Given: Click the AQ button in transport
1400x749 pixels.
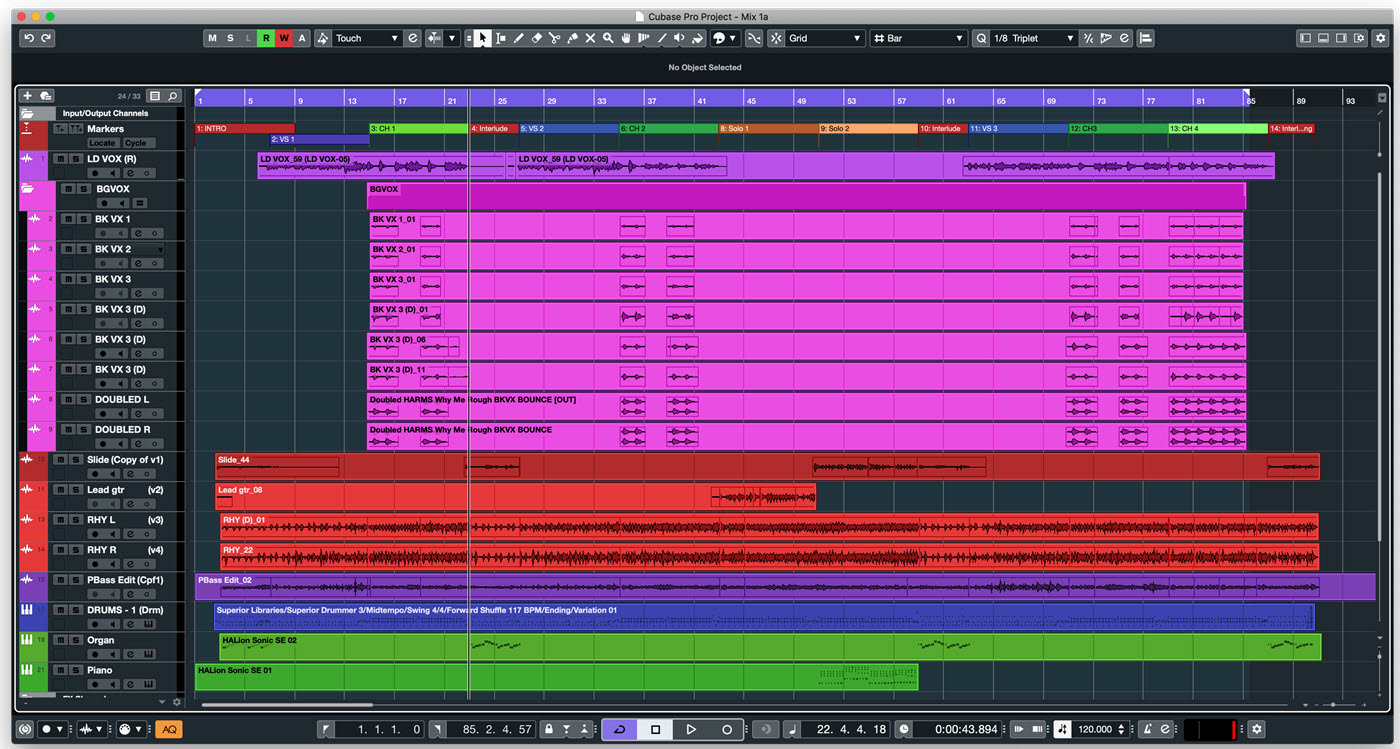Looking at the screenshot, I should click(169, 729).
